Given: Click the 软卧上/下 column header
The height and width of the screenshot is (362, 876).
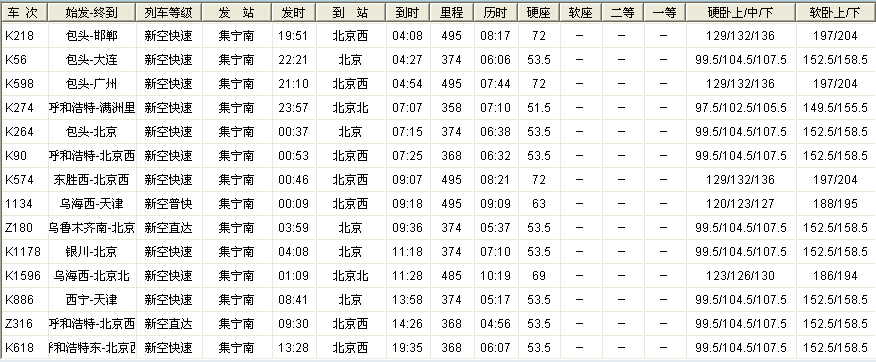Looking at the screenshot, I should click(836, 12).
